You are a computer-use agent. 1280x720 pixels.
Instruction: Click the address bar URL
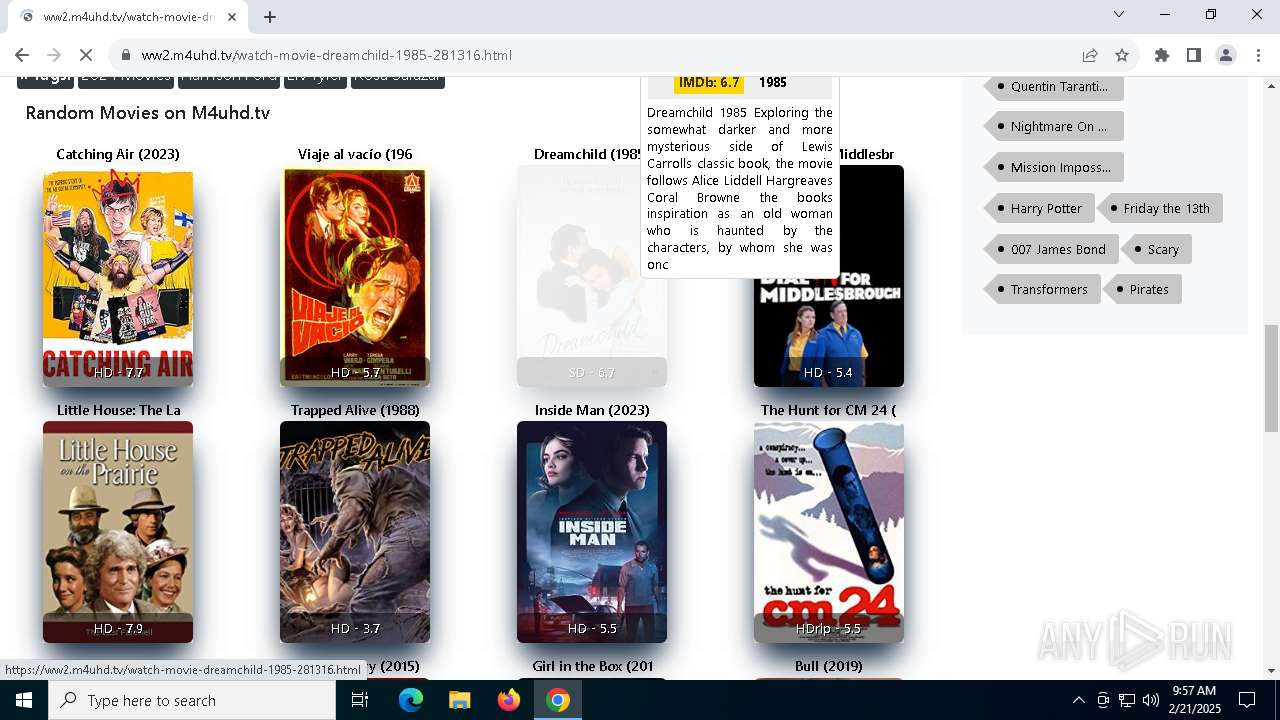click(x=327, y=55)
